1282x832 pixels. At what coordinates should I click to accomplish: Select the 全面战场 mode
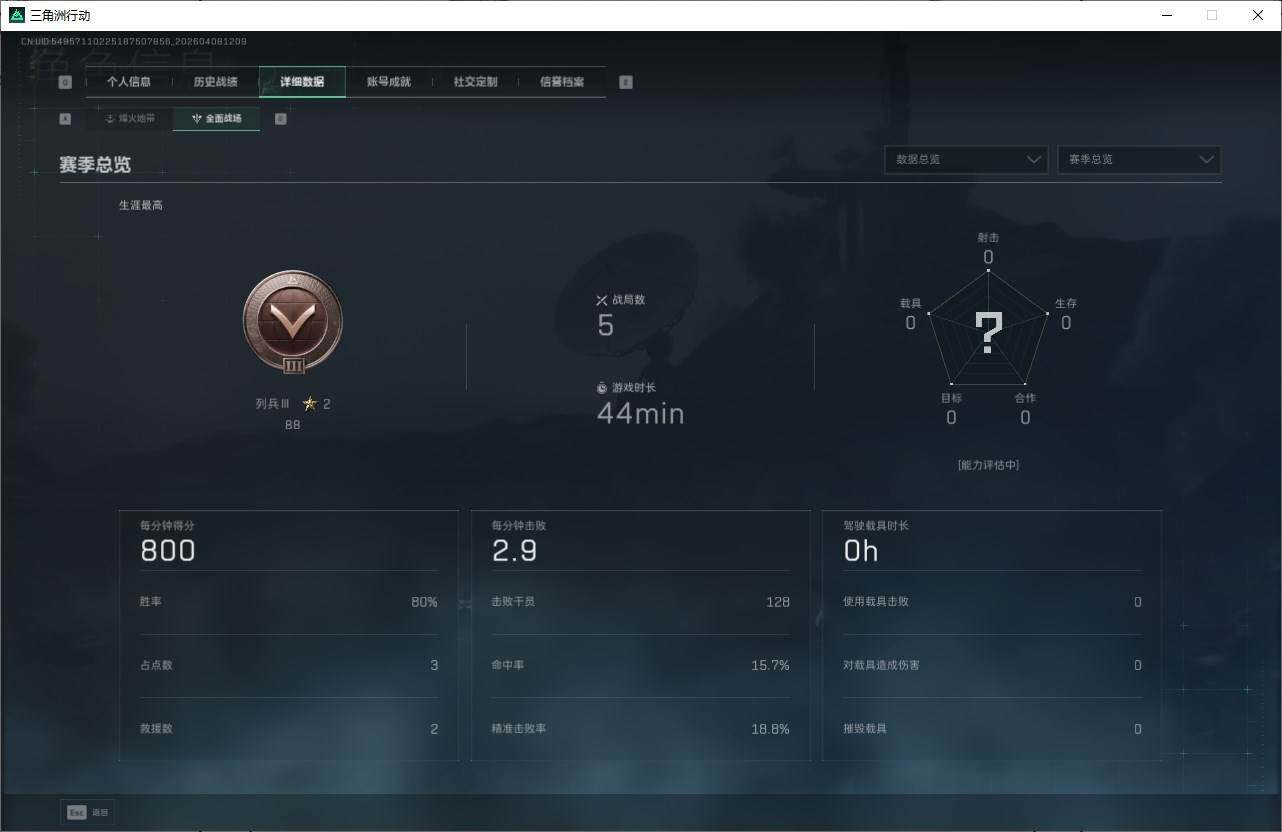216,118
